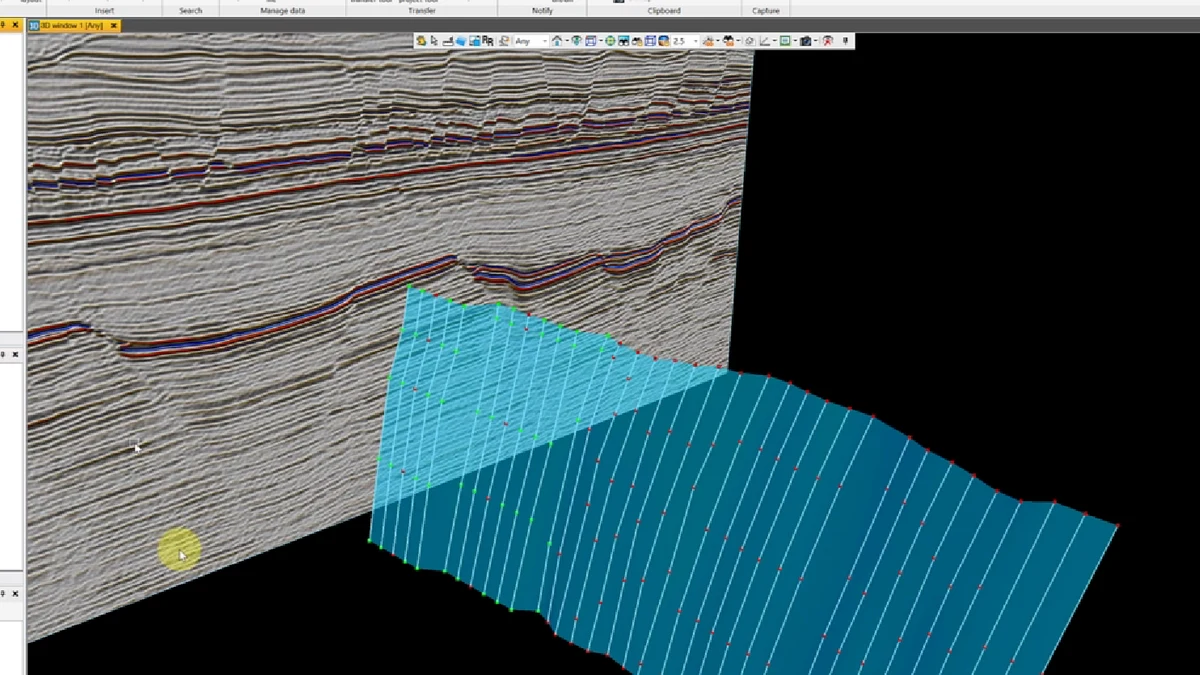Click the image layer toolbar icon
The image size is (1200, 675).
475,41
